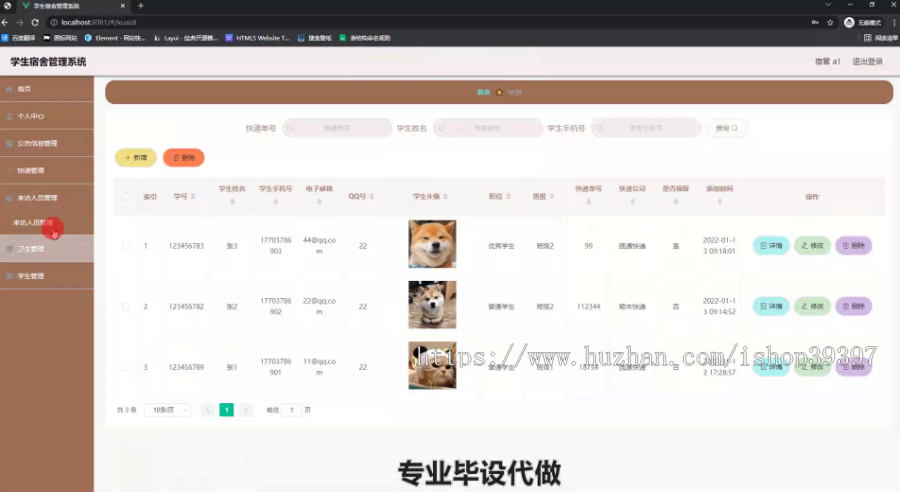Open 快递管理 sidebar menu

(46, 171)
